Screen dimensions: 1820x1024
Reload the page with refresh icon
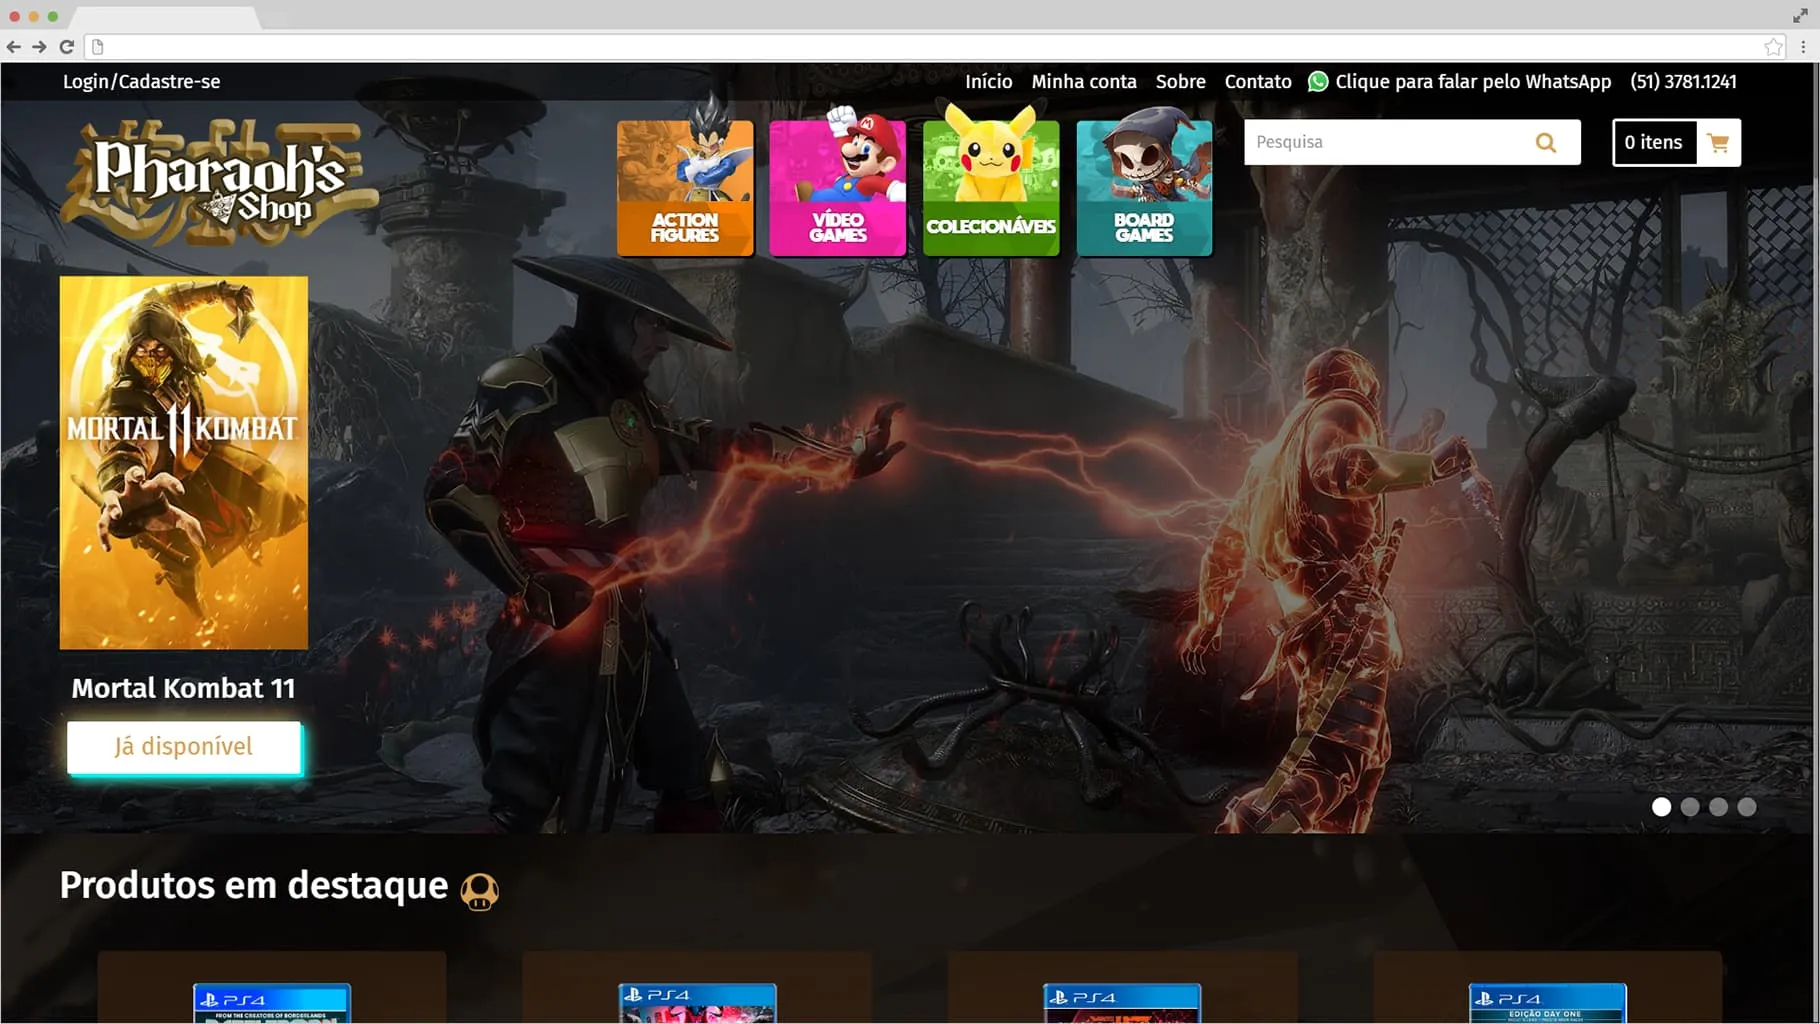tap(67, 47)
